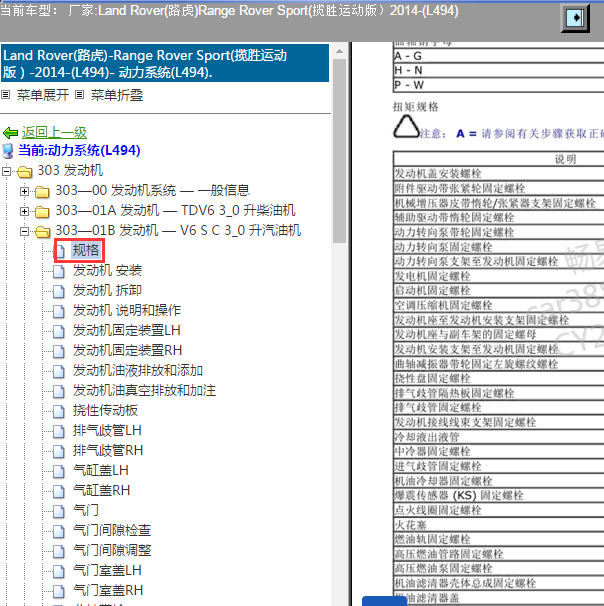
Task: Click page icon beside 发动机 拆卸
Action: (59, 291)
